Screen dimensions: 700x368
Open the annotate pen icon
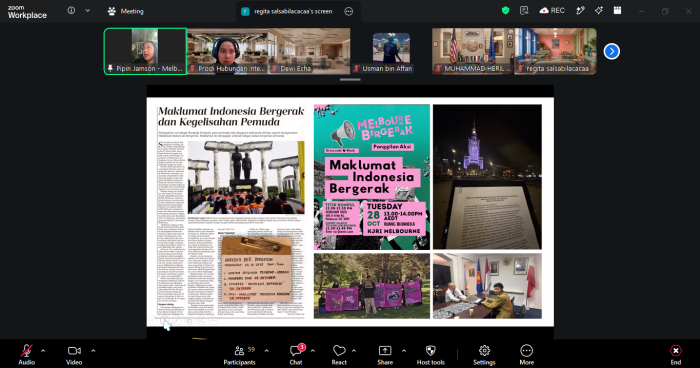580,11
